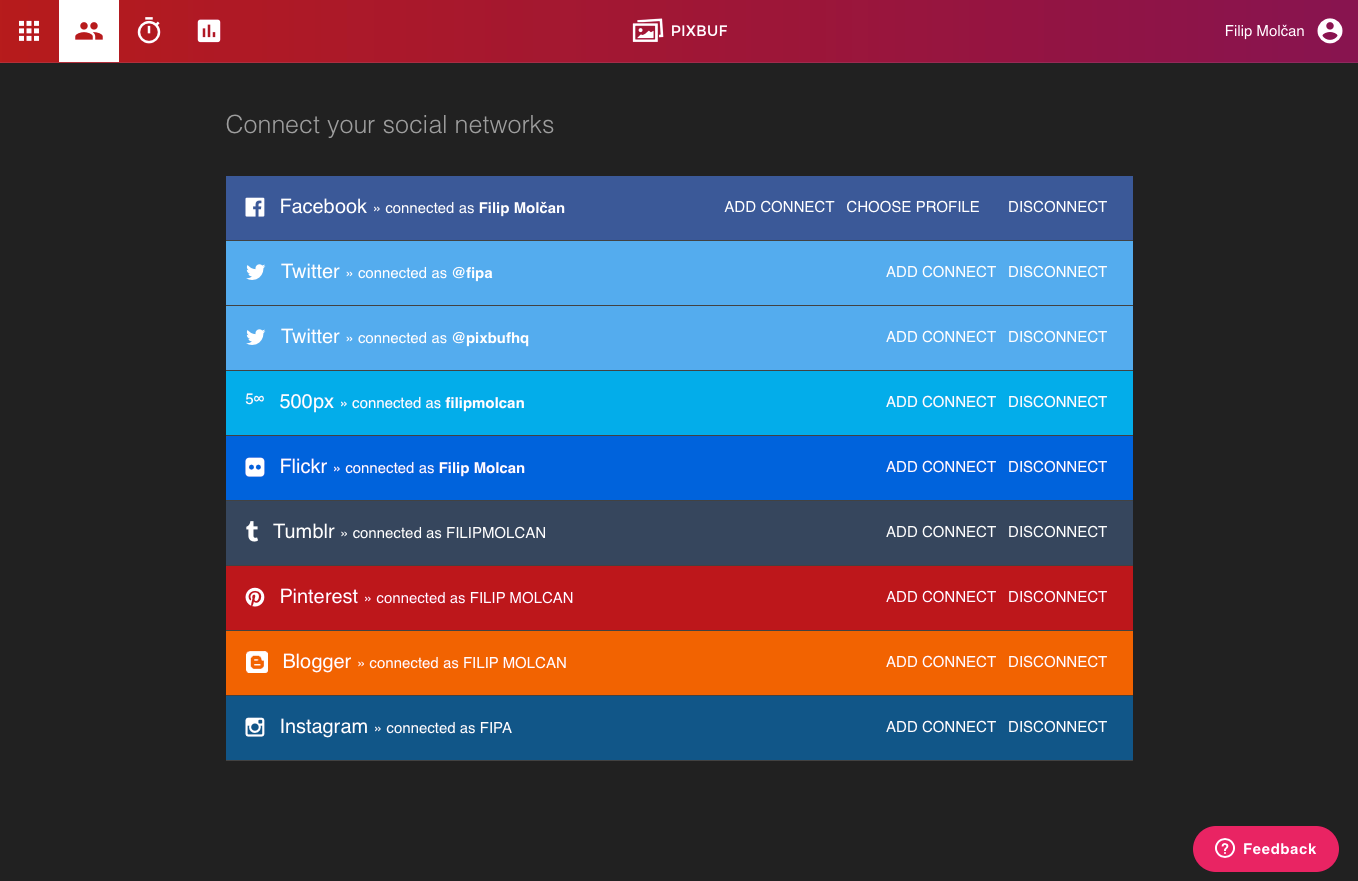The width and height of the screenshot is (1358, 881).
Task: Add Connect for Twitter @pixbufhq
Action: [941, 337]
